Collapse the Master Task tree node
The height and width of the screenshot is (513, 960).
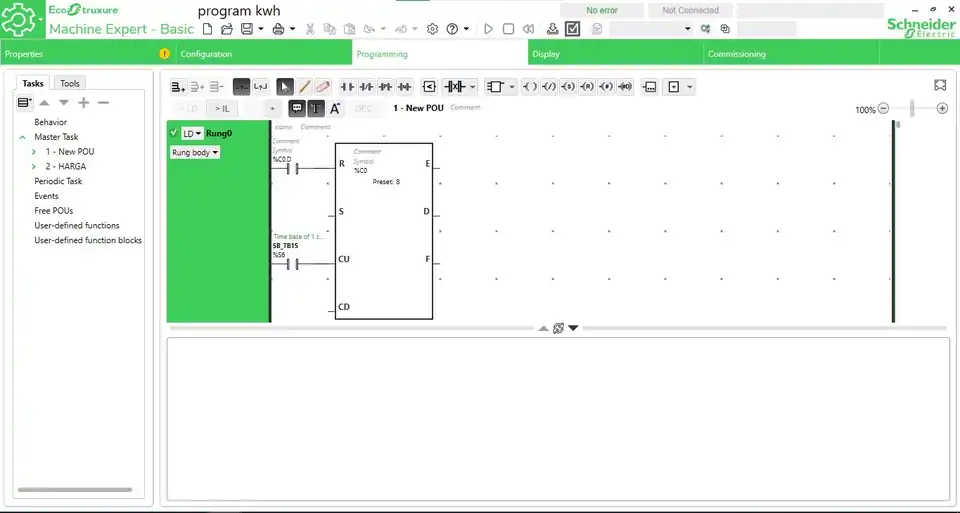(23, 137)
